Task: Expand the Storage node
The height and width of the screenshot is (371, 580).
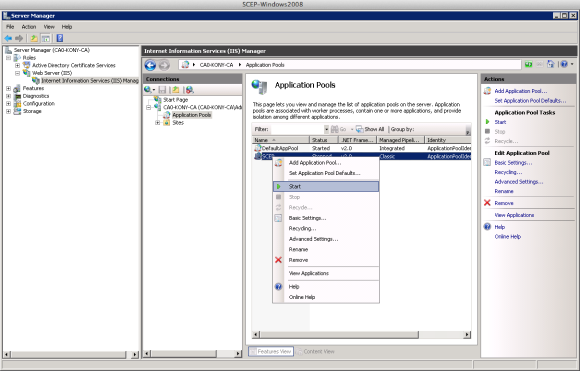Action: (8, 111)
